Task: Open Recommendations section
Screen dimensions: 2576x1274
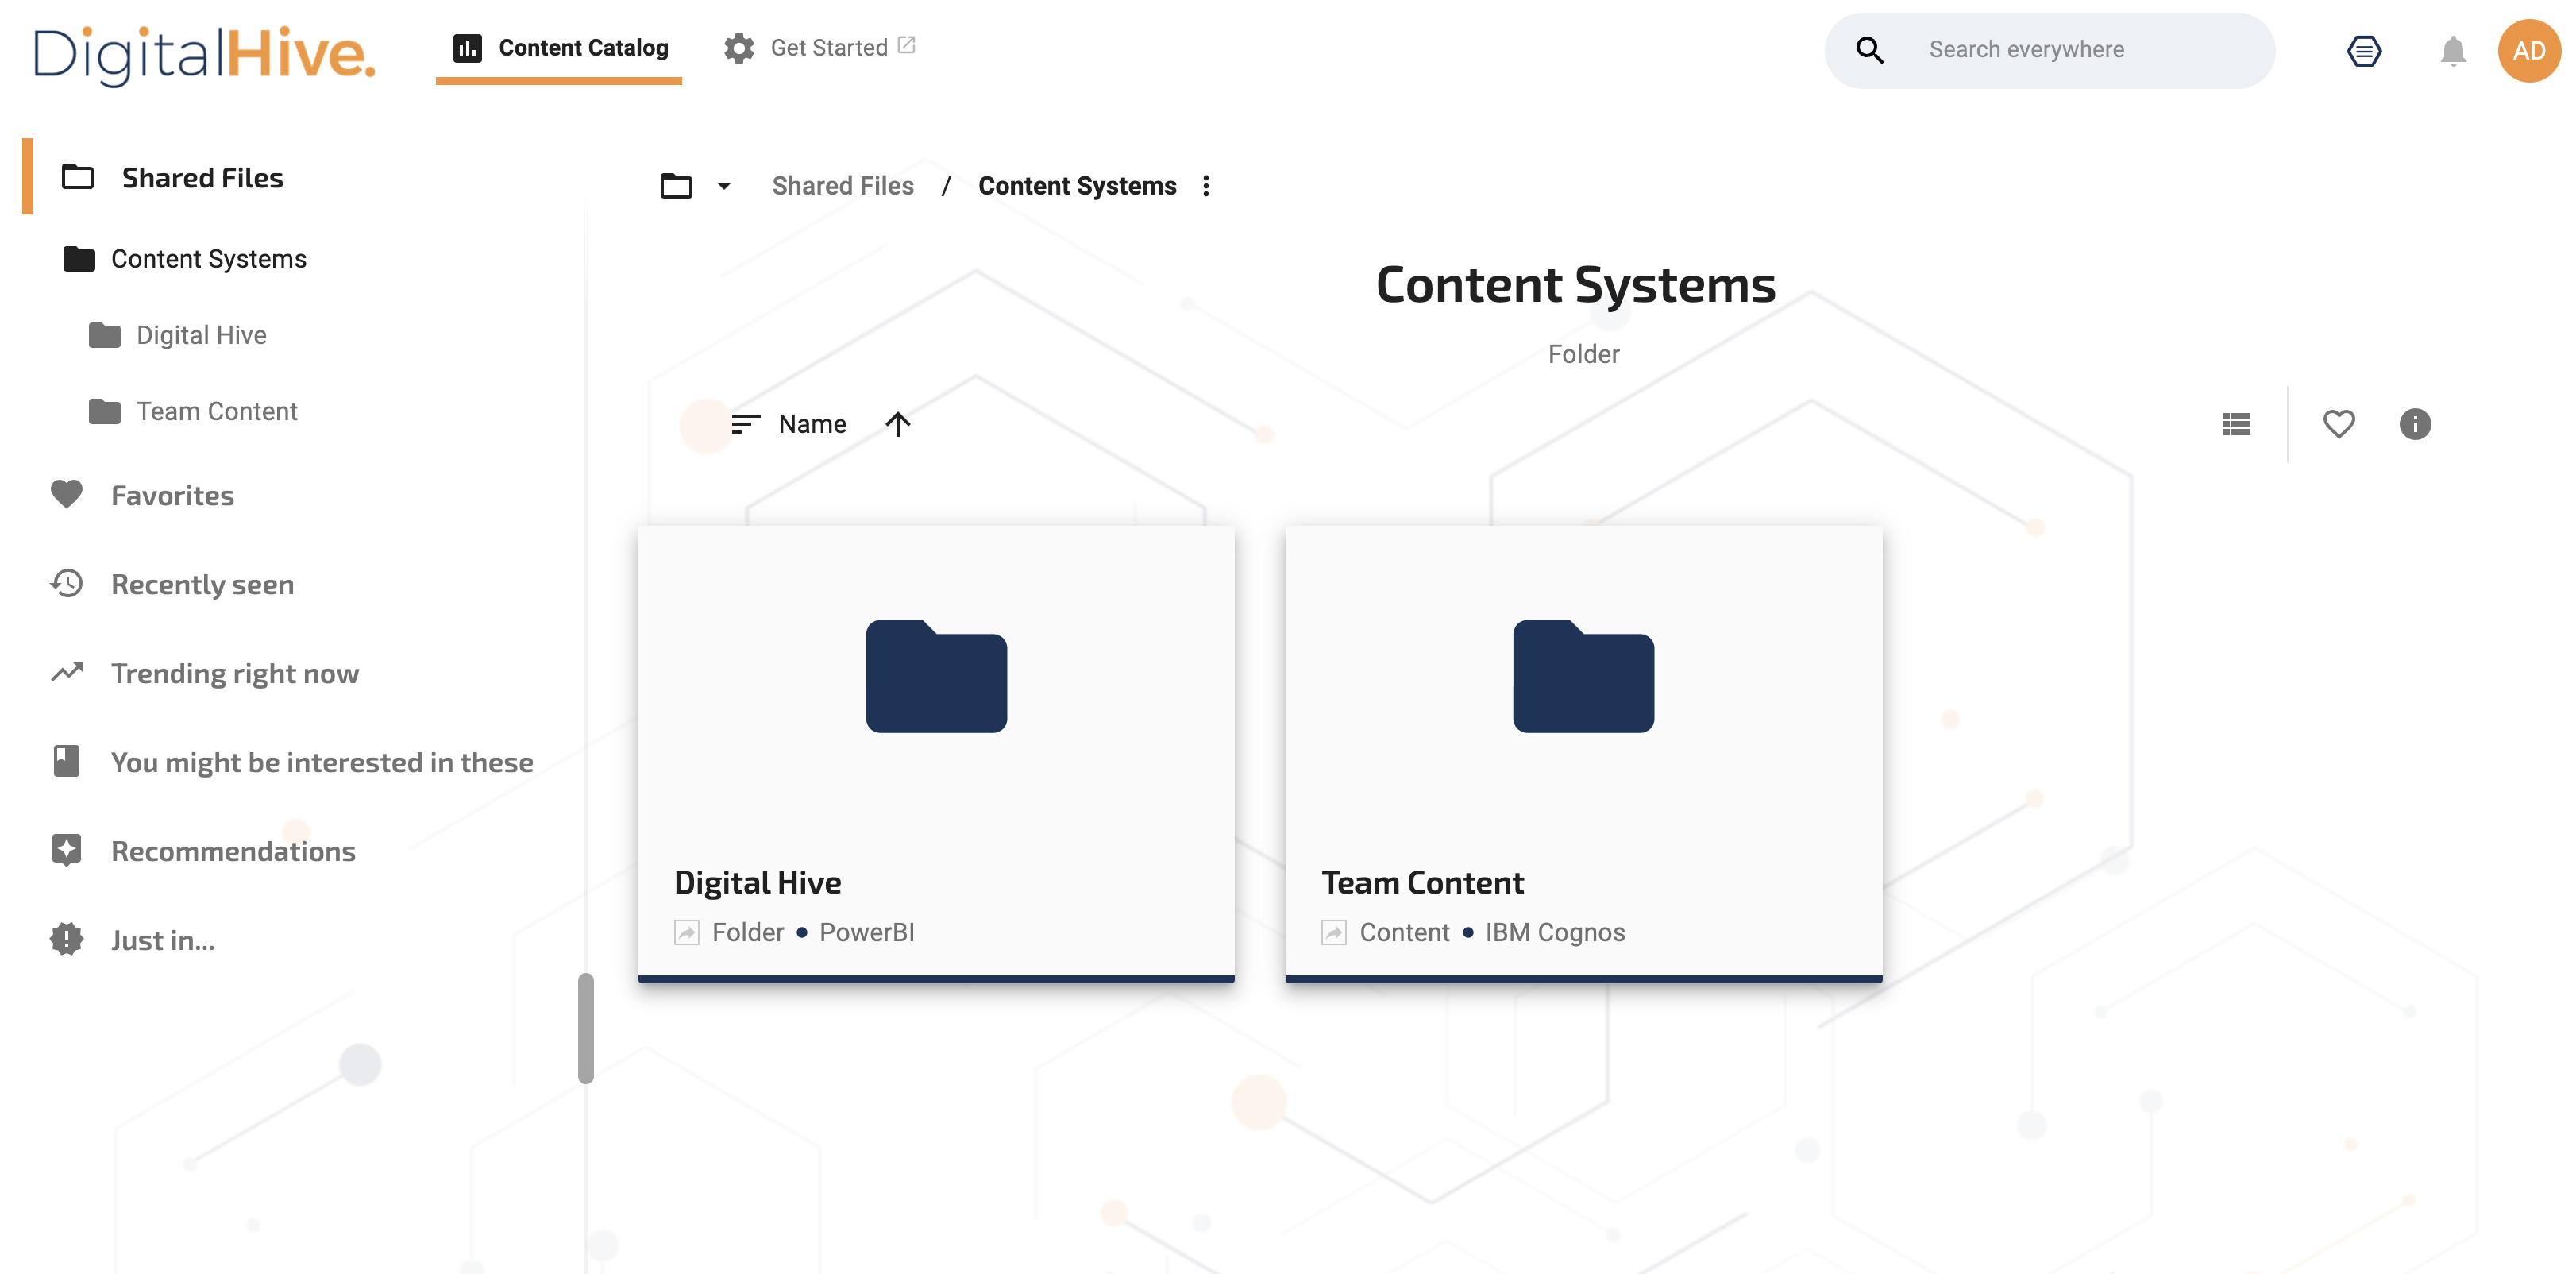Action: pyautogui.click(x=233, y=851)
